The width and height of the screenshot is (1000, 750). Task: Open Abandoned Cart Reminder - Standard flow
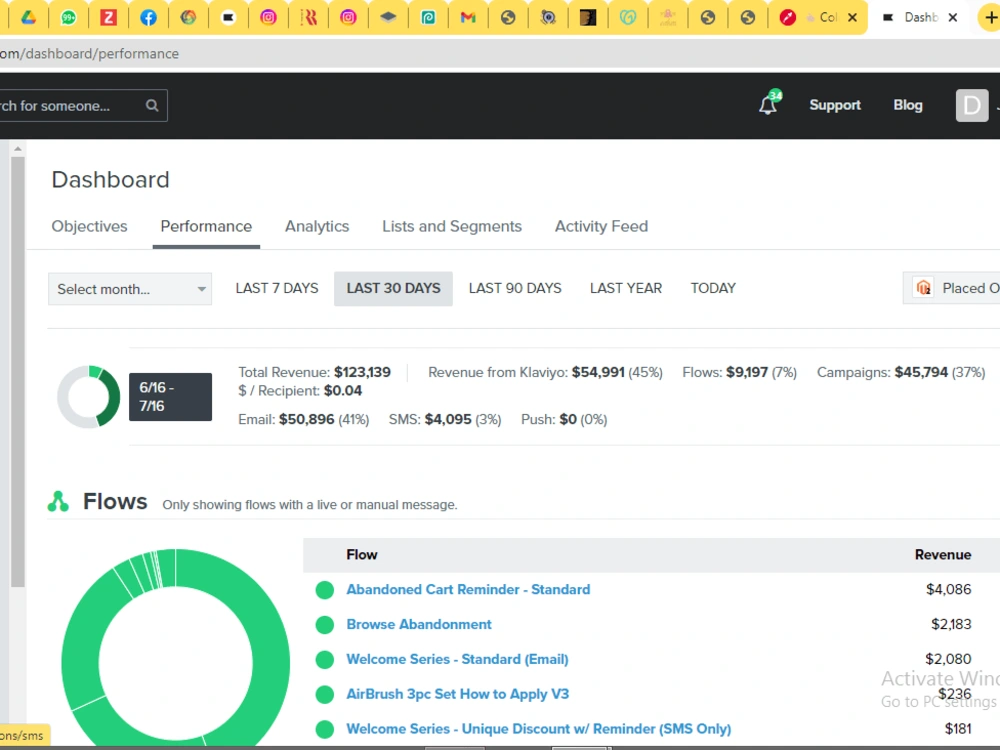468,590
